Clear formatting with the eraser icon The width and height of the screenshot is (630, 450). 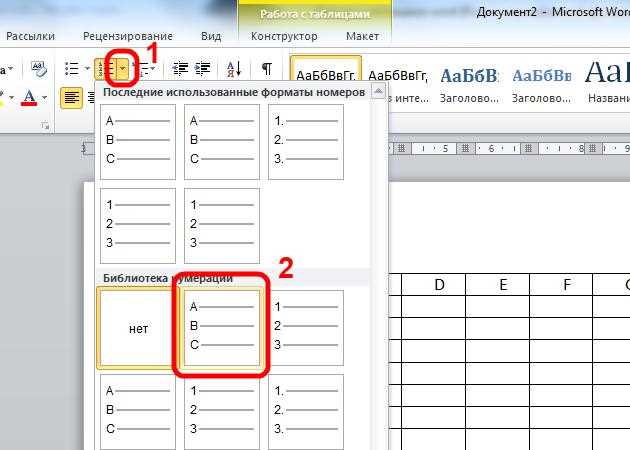[x=39, y=69]
